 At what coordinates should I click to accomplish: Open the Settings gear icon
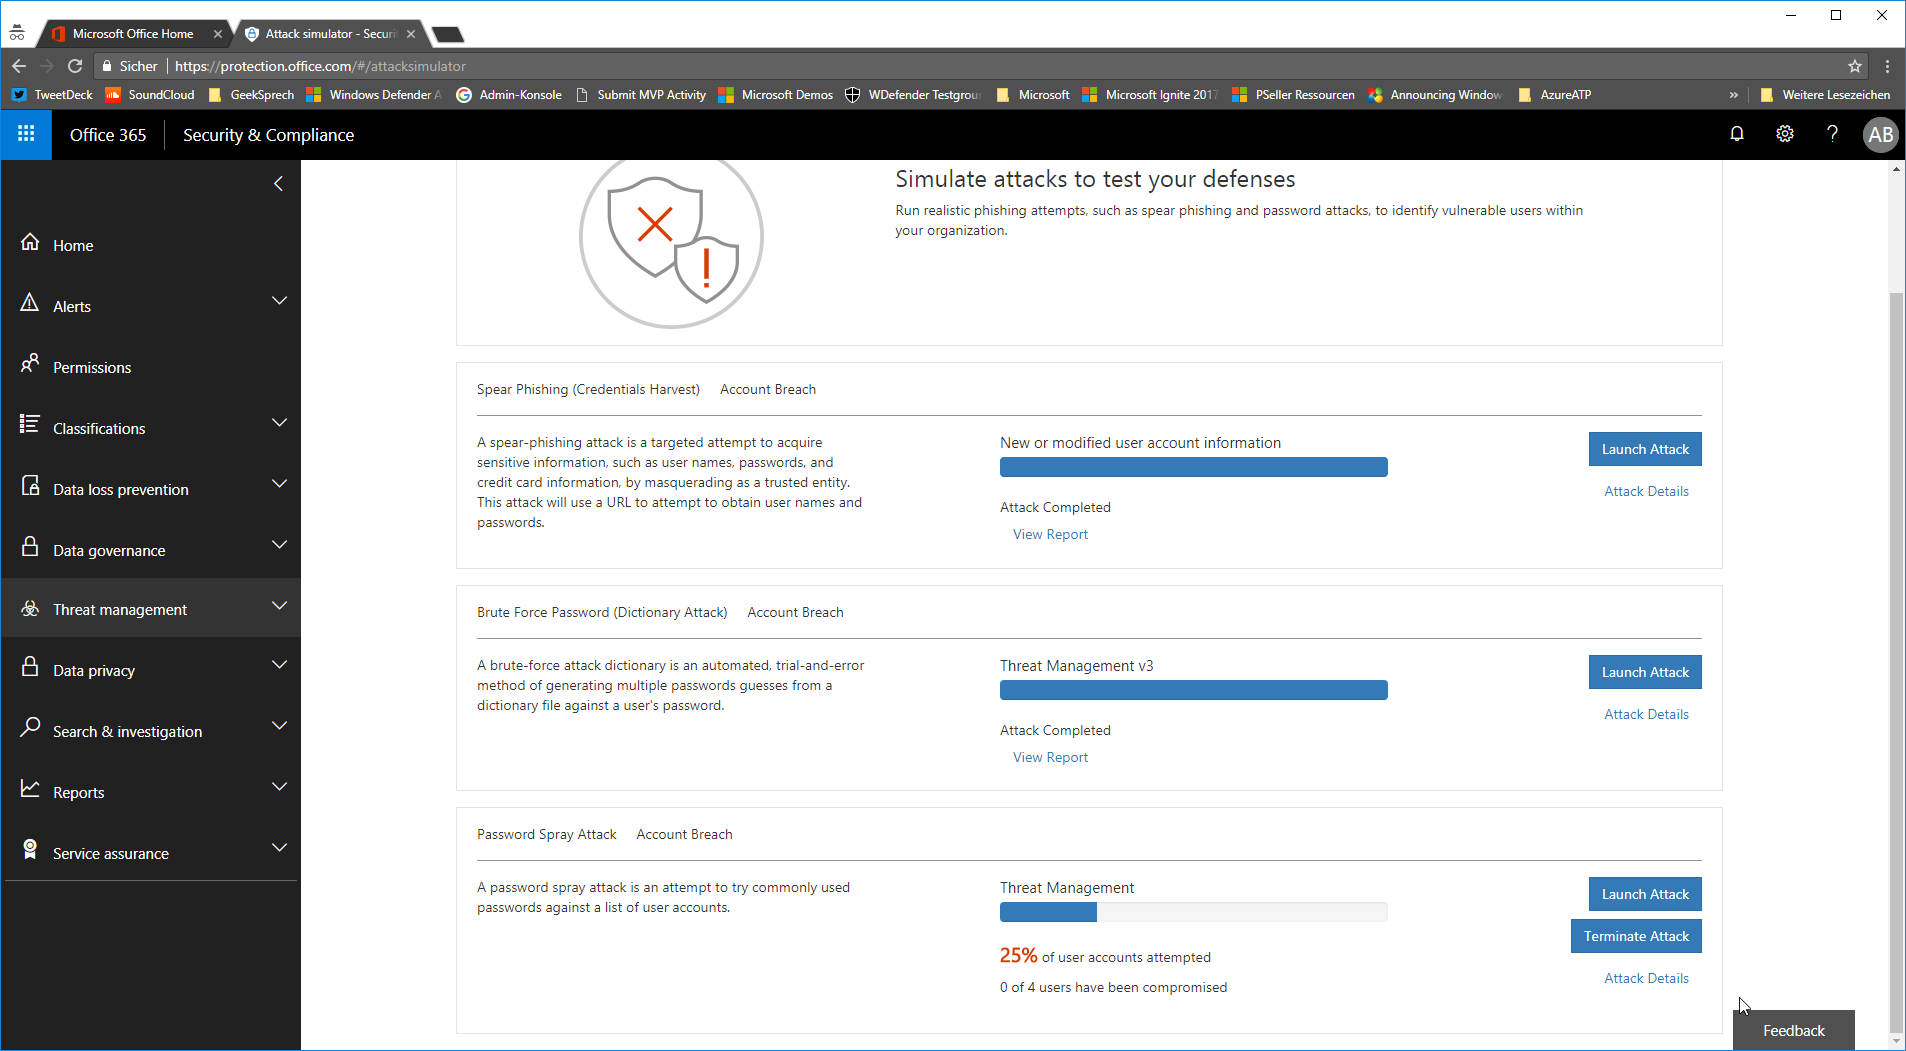[x=1785, y=133]
